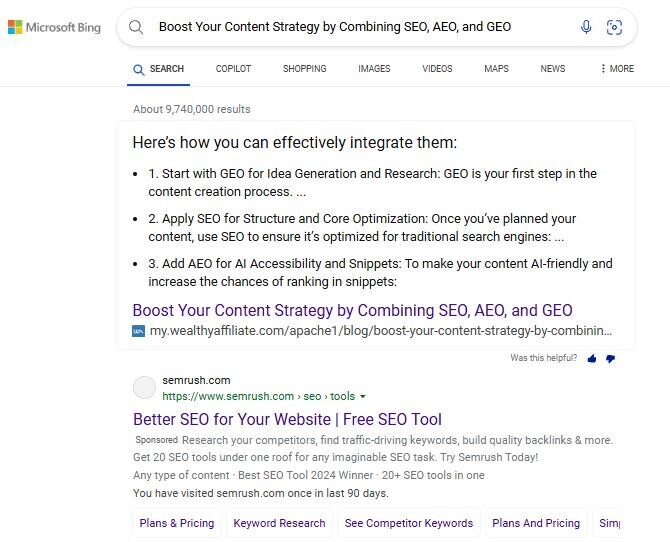
Task: Switch to the Shopping tab
Action: (304, 69)
